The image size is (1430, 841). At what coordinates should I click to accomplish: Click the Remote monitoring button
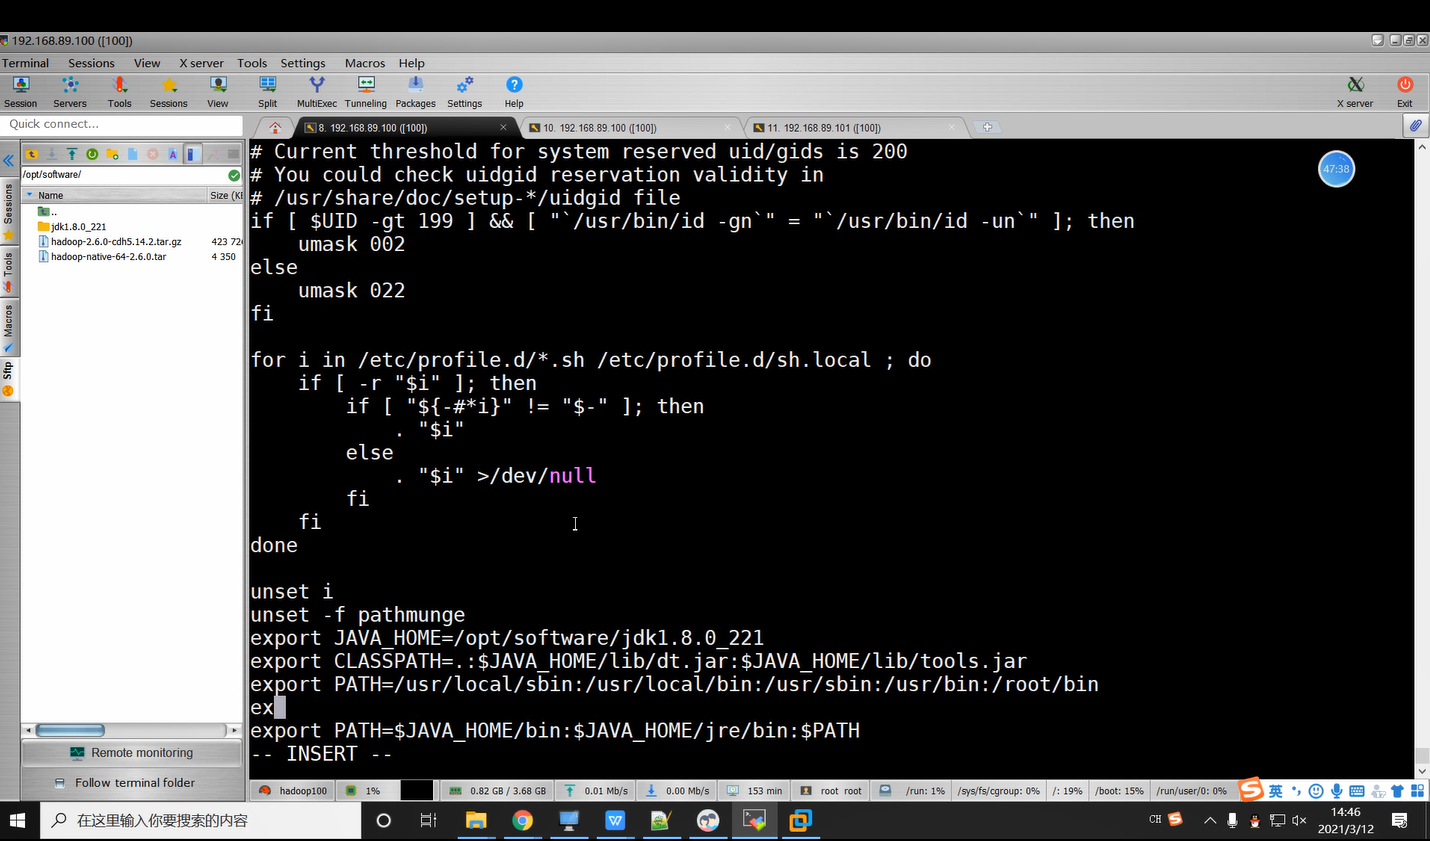(x=132, y=753)
